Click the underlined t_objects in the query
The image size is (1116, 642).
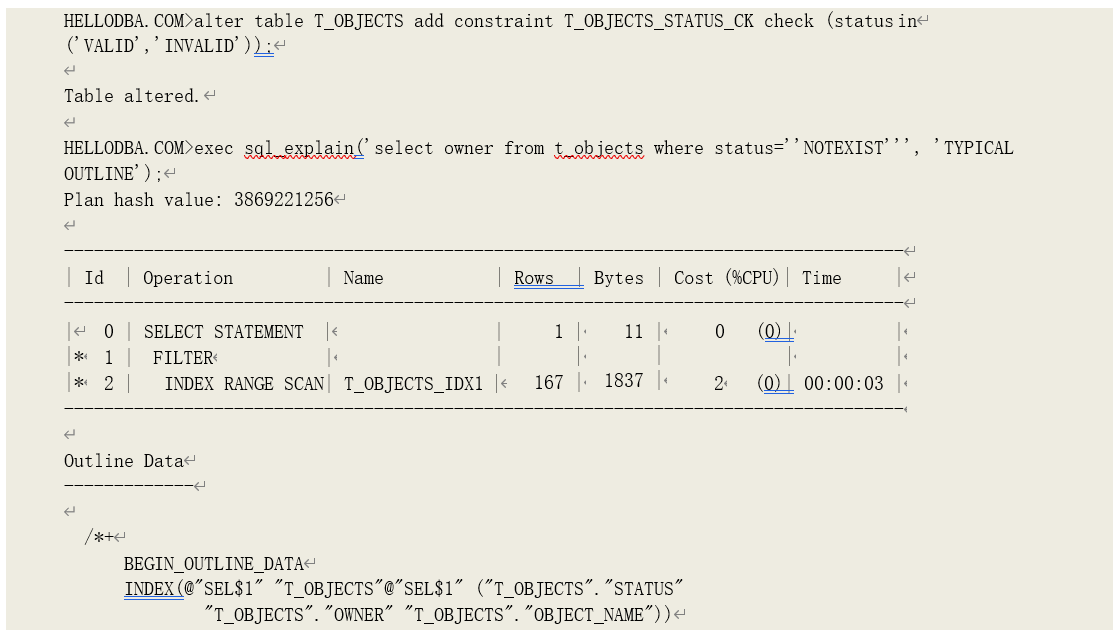click(x=598, y=148)
